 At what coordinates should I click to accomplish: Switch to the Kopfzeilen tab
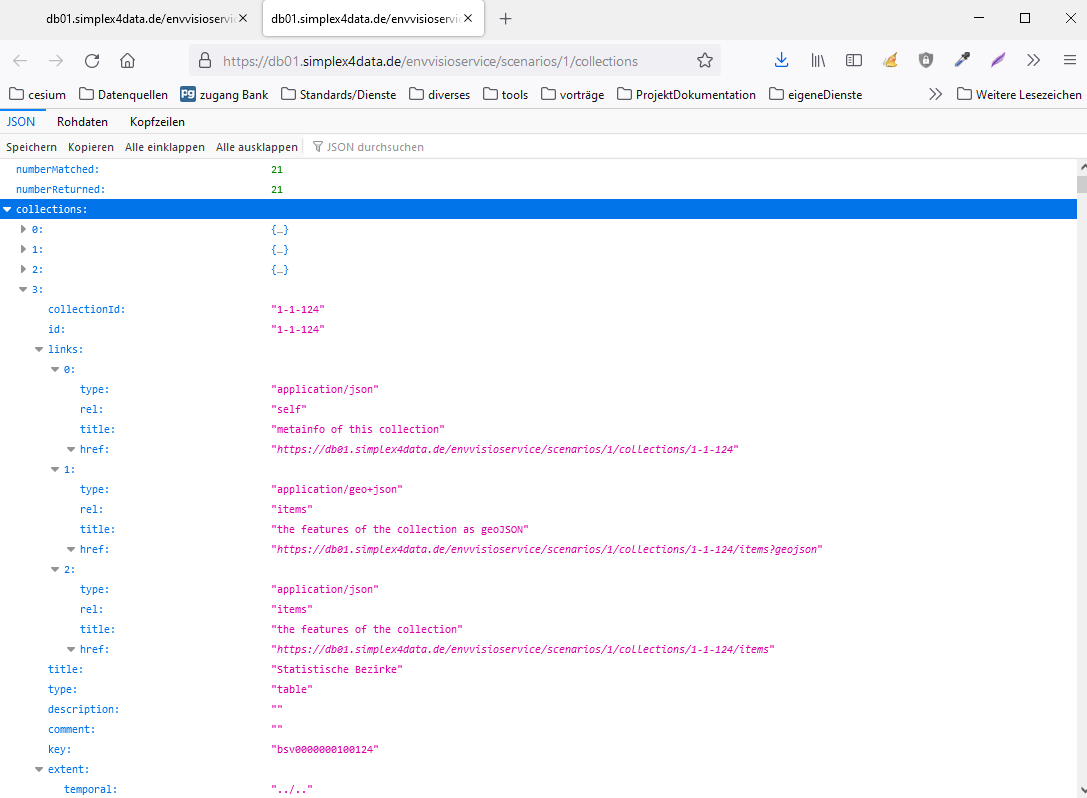[x=157, y=122]
